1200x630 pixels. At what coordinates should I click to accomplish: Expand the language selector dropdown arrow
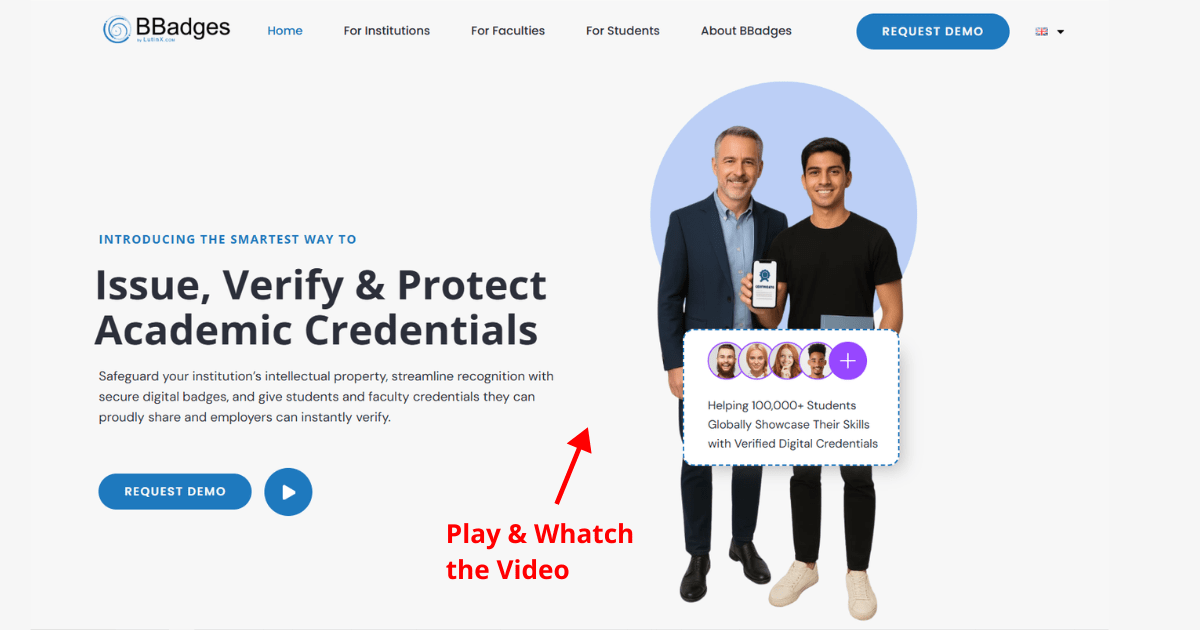(x=1060, y=32)
